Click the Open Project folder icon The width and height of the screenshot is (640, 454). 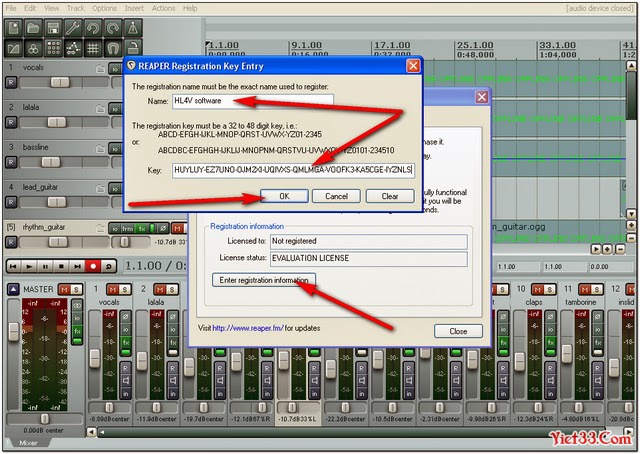tap(33, 28)
